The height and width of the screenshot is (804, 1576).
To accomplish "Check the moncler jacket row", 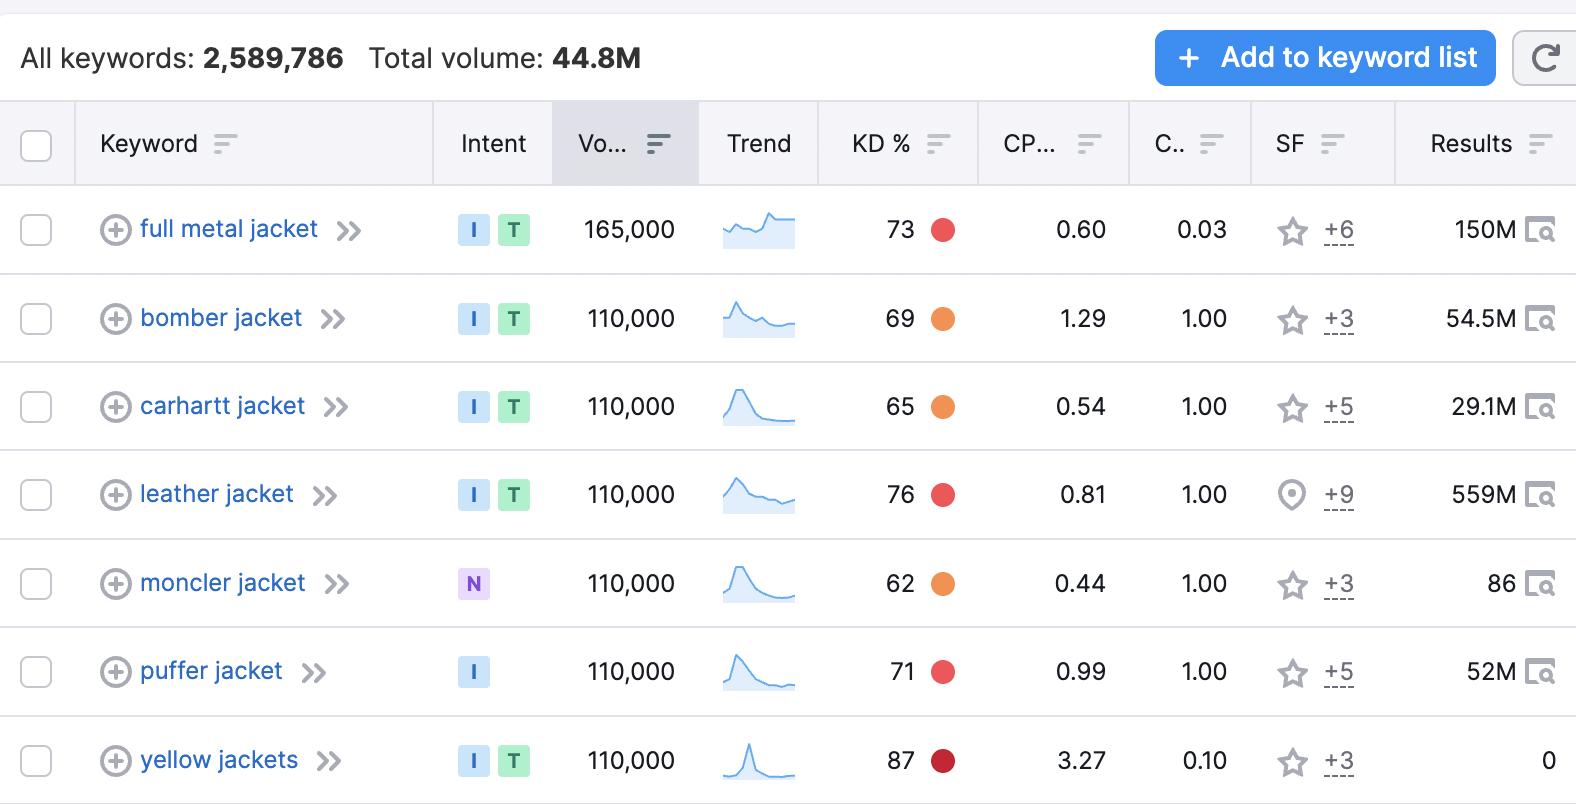I will [x=36, y=584].
